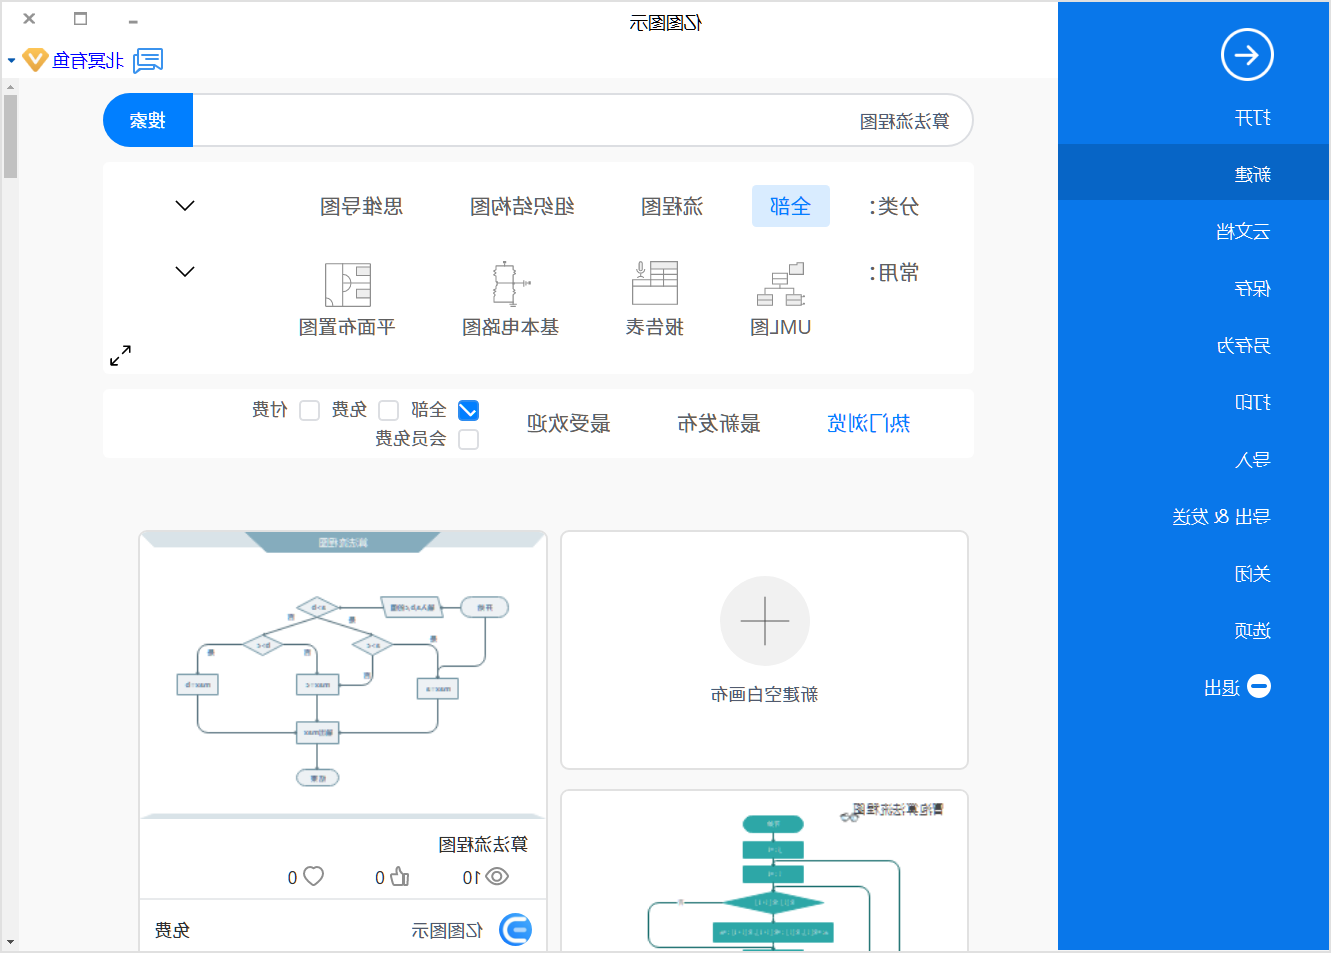Toggle the 全部 price filter checkbox
The image size is (1331, 953).
(x=468, y=410)
